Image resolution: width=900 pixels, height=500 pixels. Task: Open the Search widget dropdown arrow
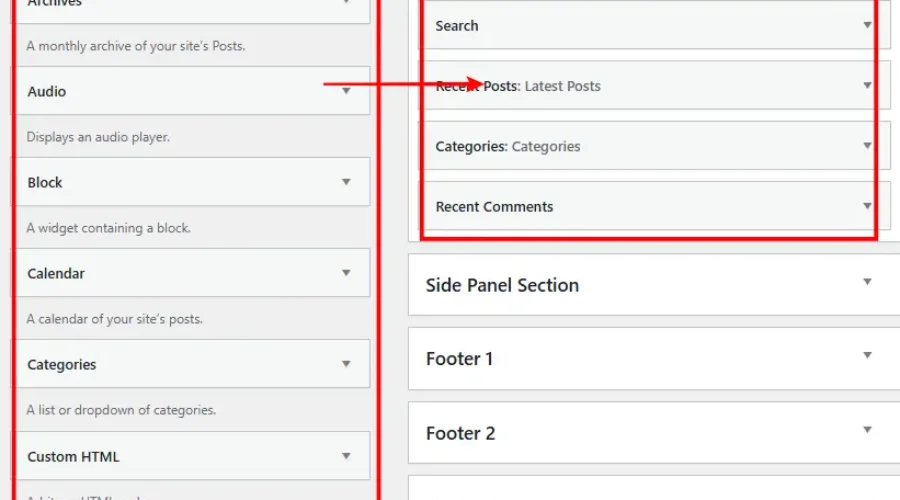pos(867,26)
